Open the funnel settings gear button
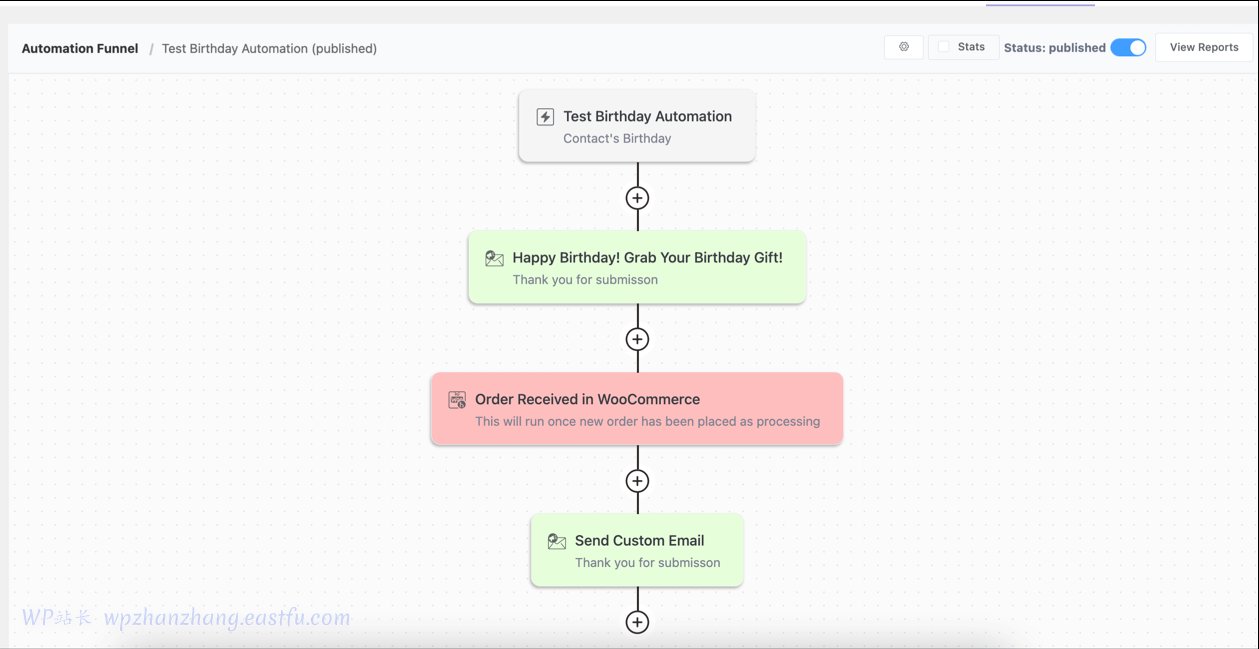 (x=904, y=47)
